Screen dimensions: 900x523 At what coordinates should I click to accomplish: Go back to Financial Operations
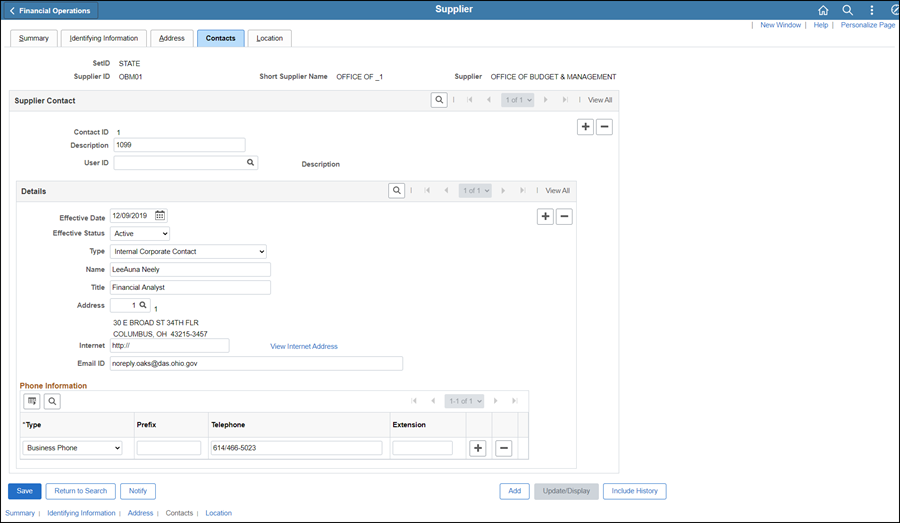click(50, 10)
